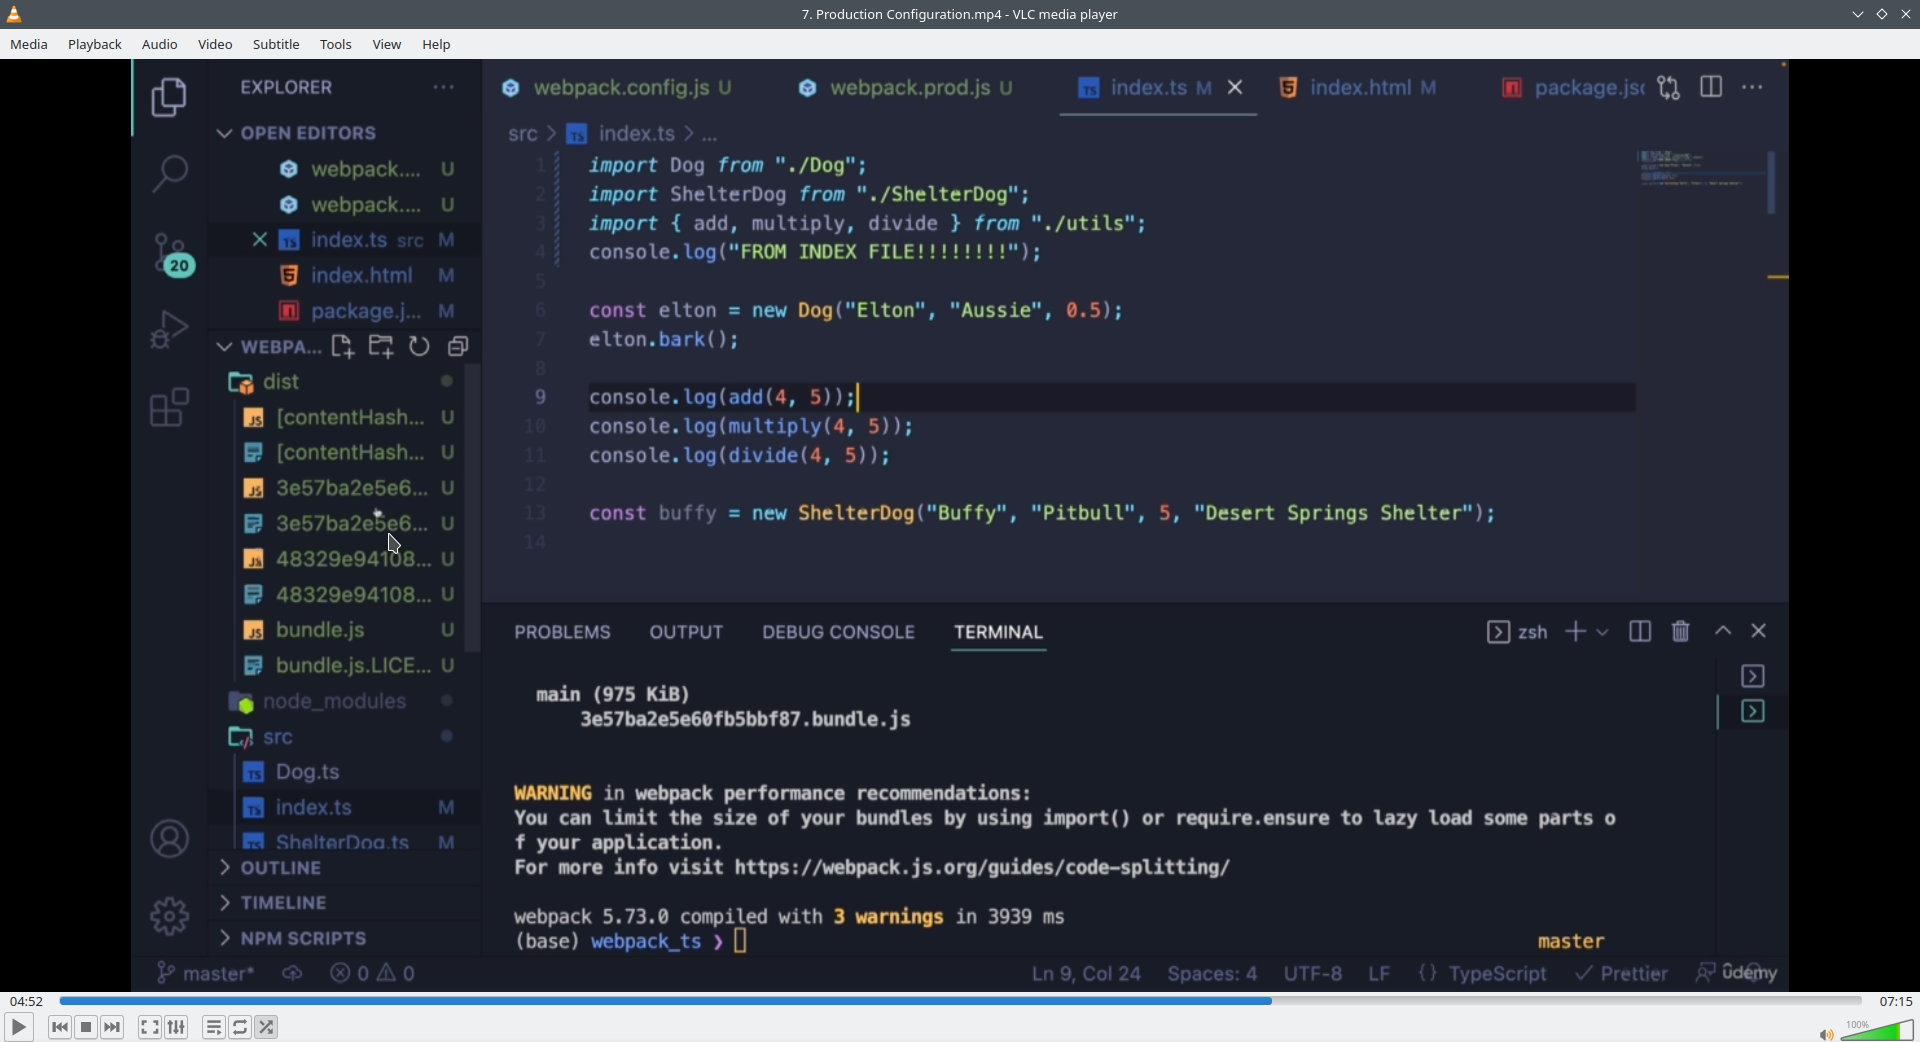Open the Run and Debug view
This screenshot has height=1042, width=1920.
tap(169, 329)
